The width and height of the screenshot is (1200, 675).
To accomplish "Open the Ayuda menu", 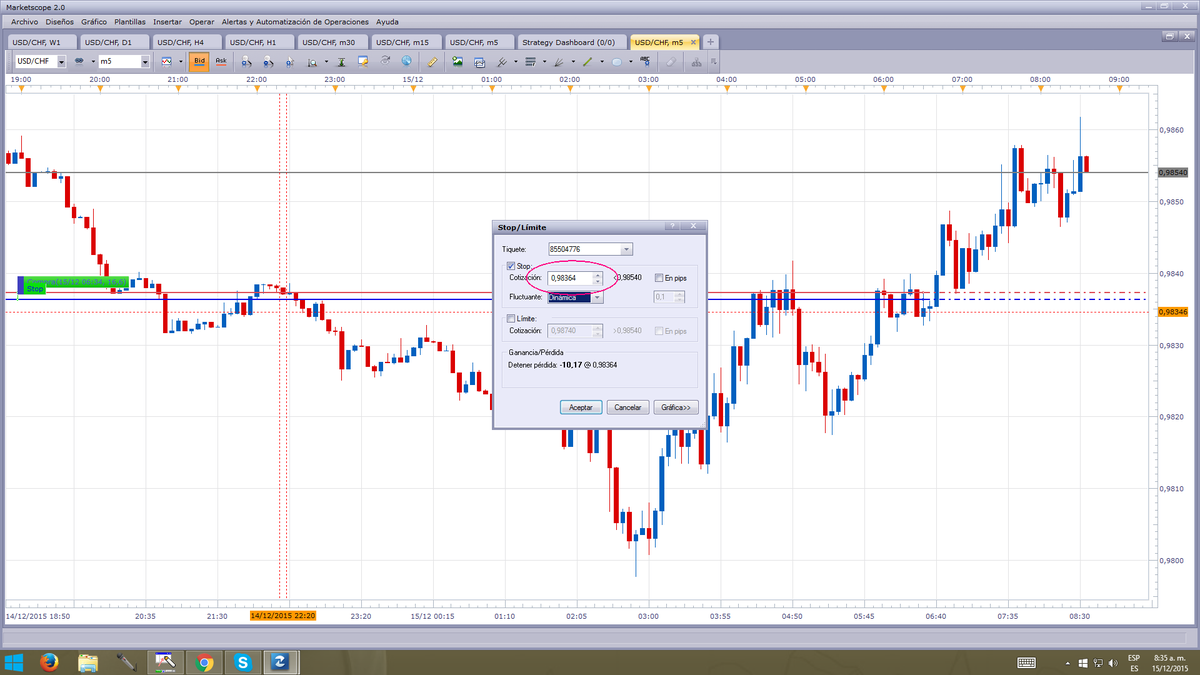I will 387,21.
